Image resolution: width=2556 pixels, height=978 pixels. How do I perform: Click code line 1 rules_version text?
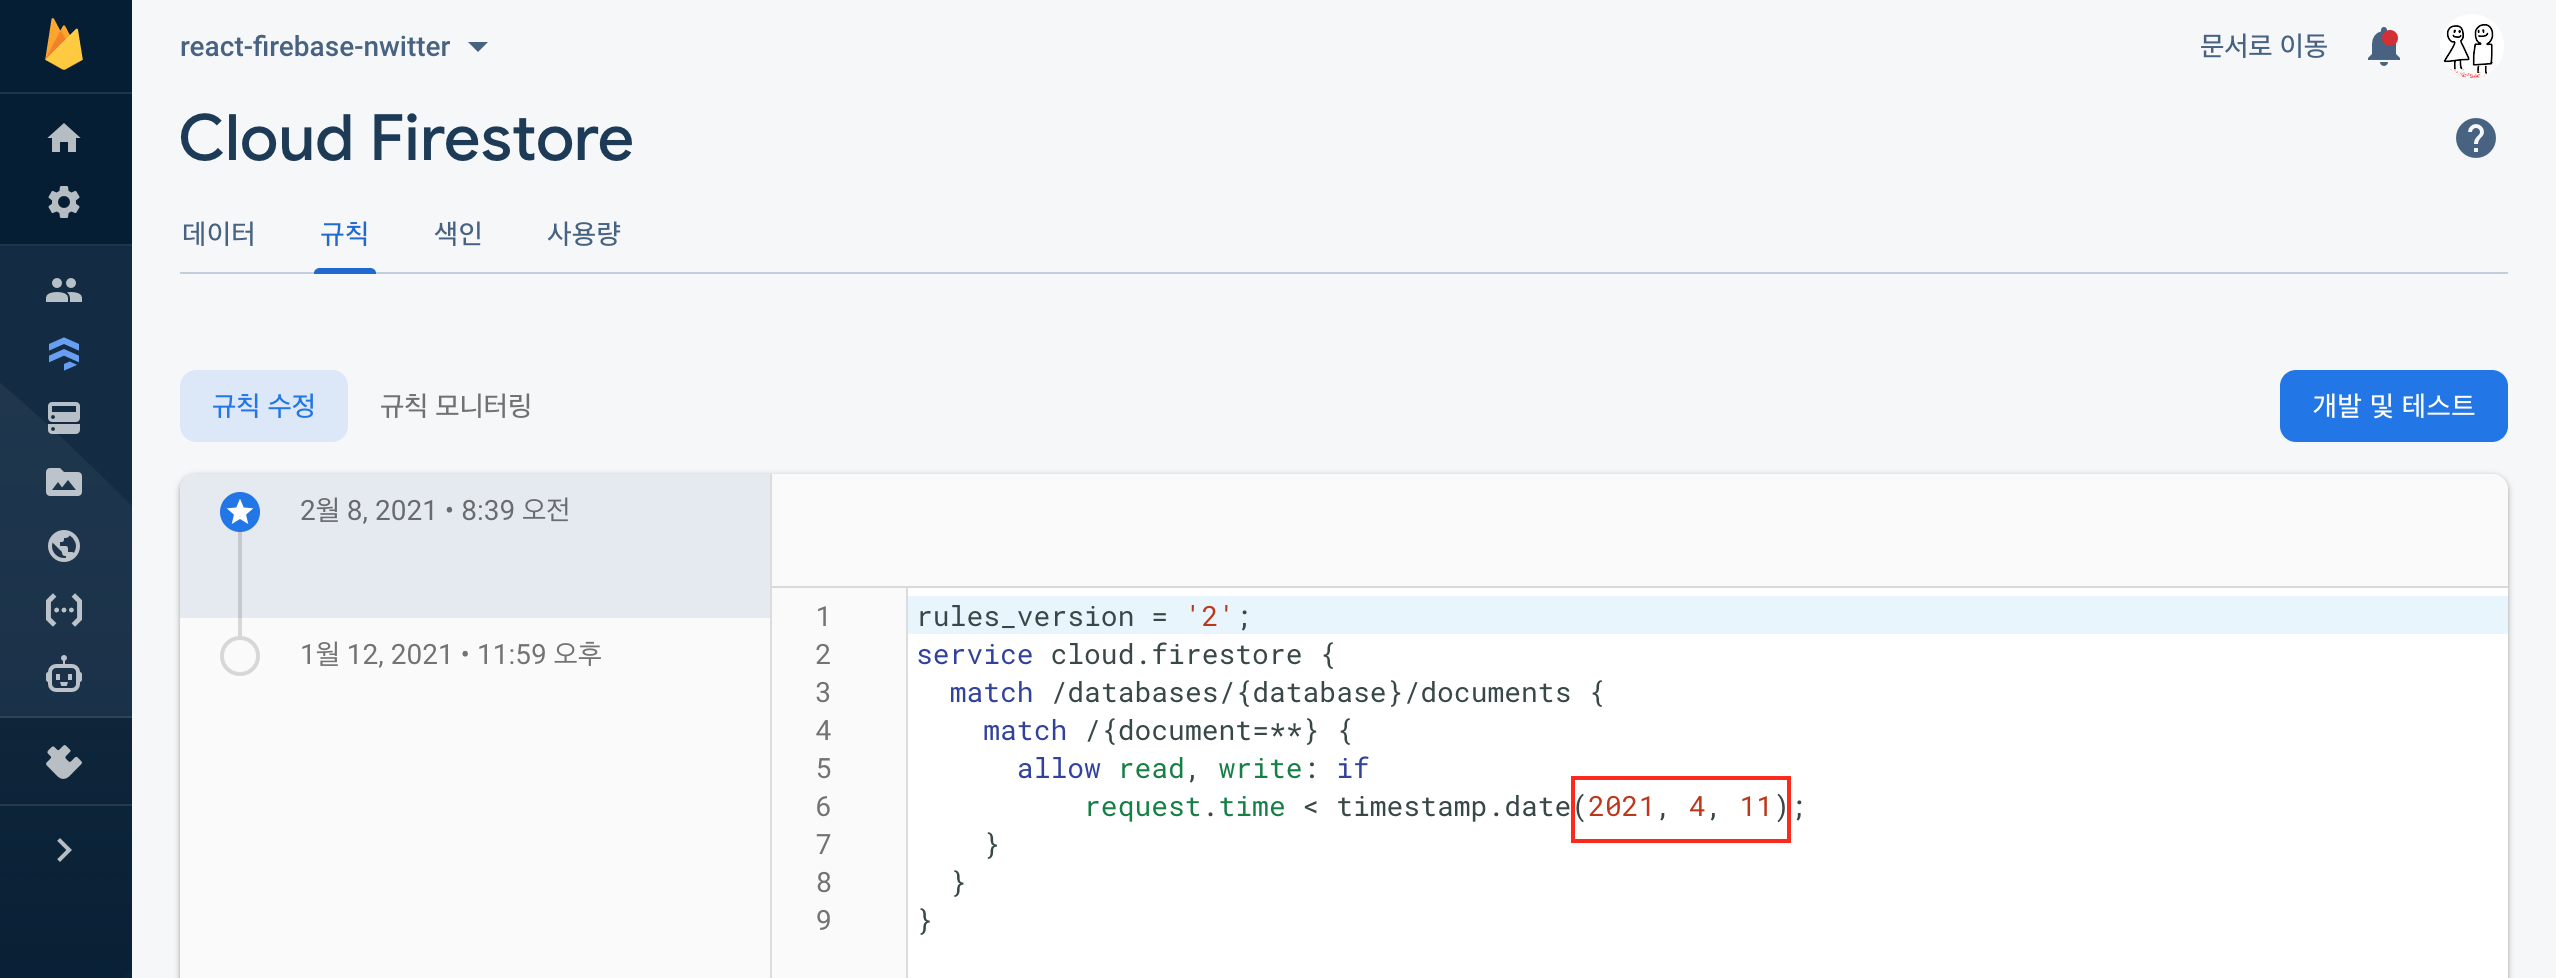click(1084, 616)
